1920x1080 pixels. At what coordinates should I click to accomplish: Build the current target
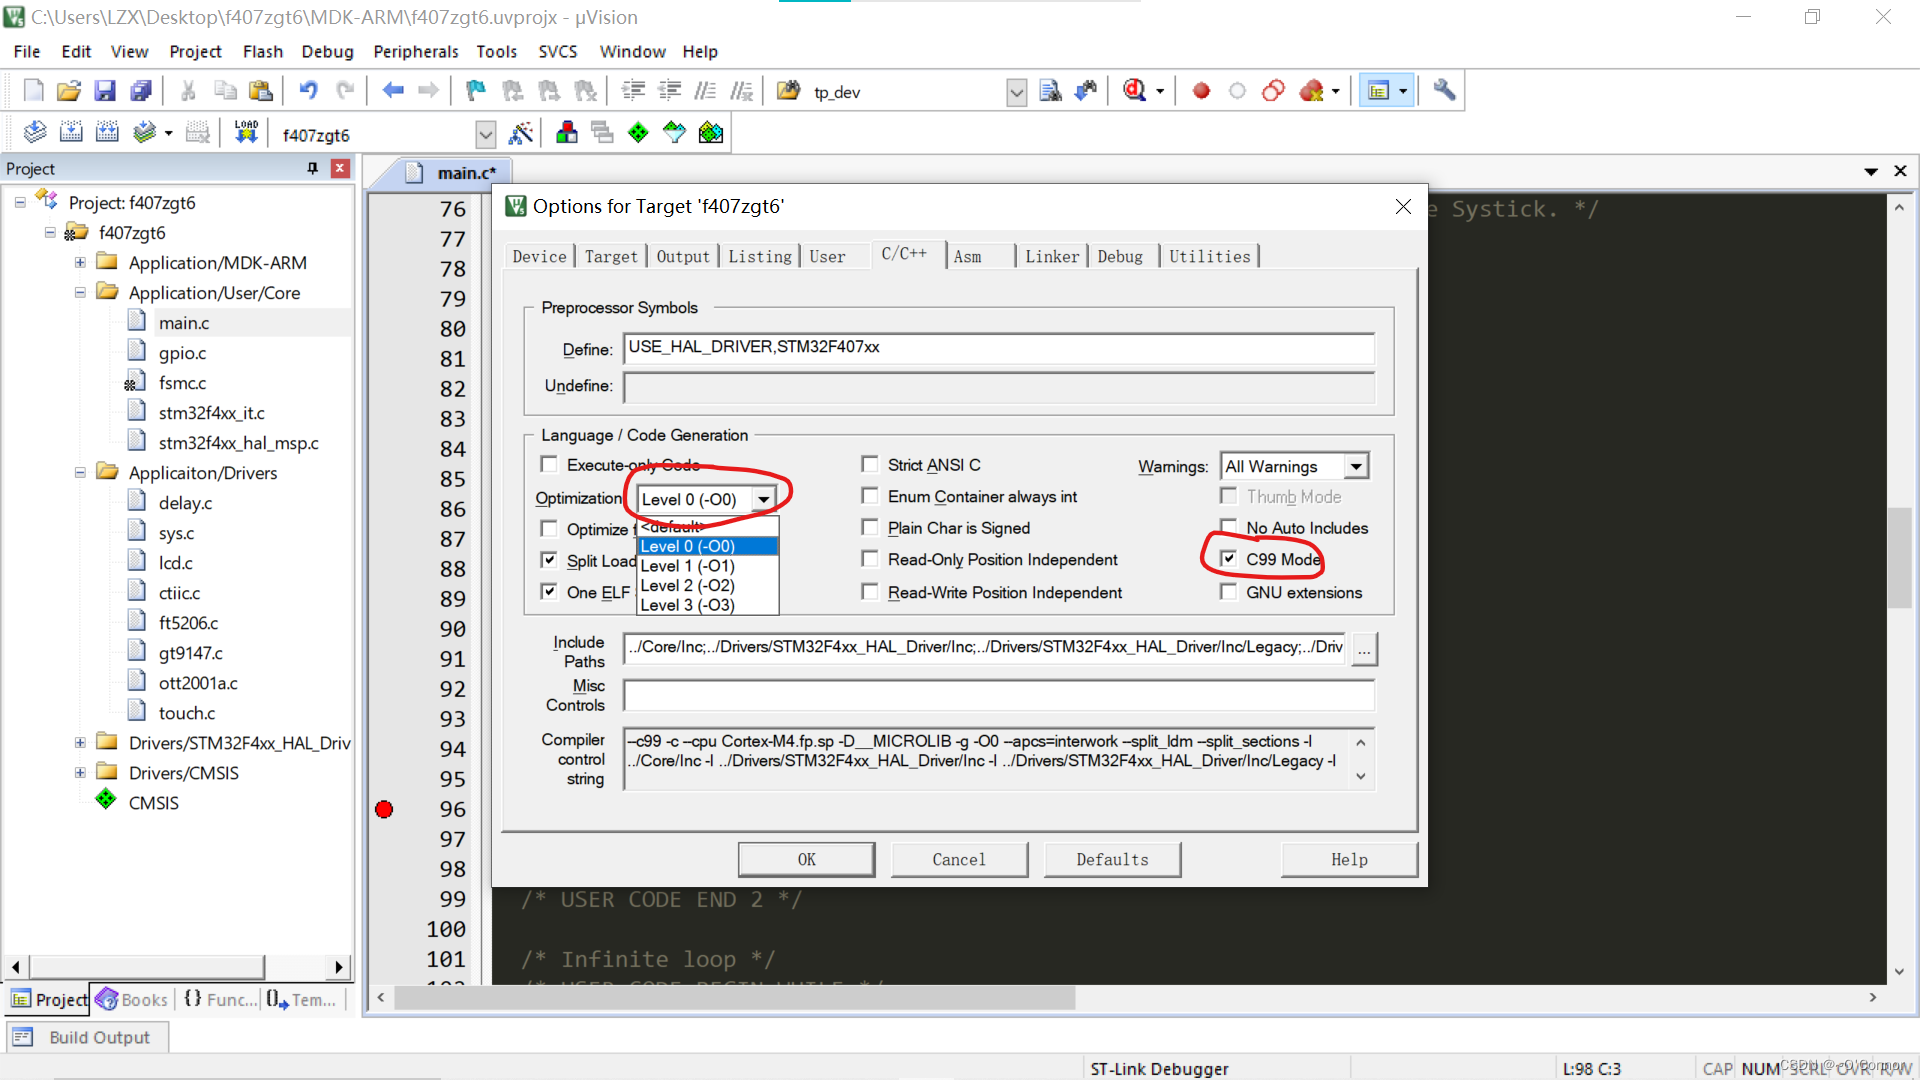tap(71, 132)
